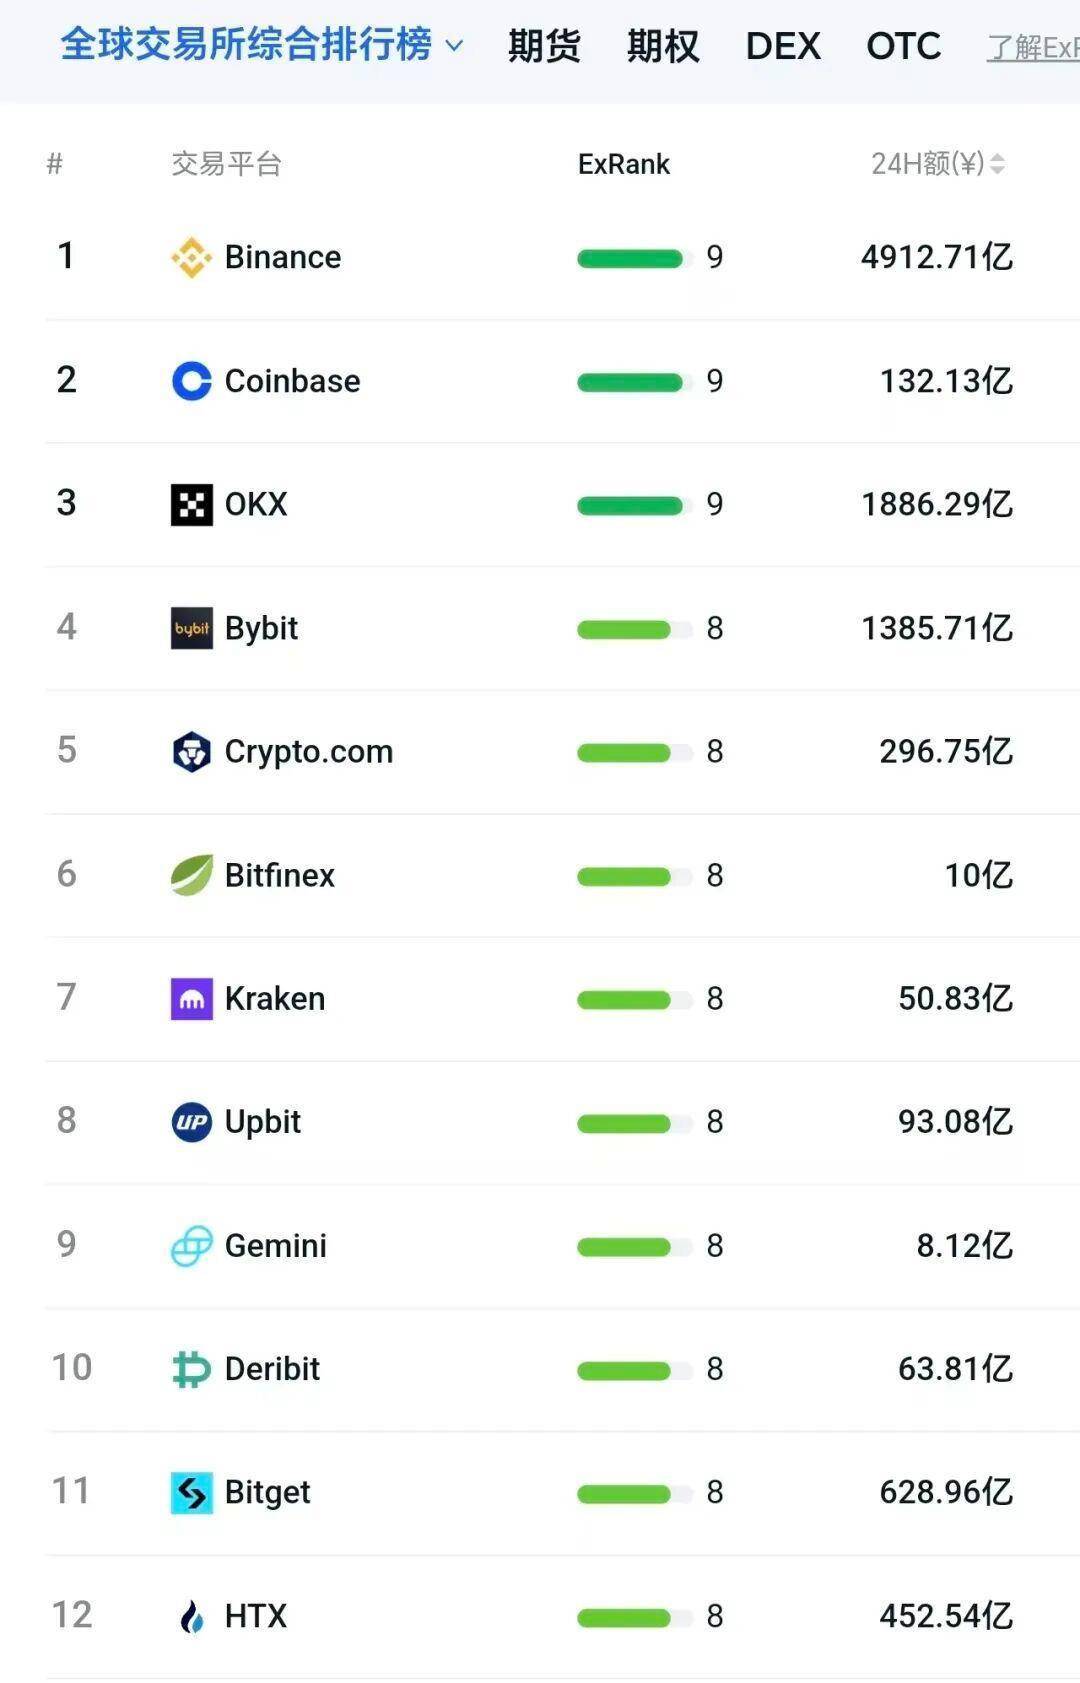Click the Bitfinex leaf logo

(191, 875)
